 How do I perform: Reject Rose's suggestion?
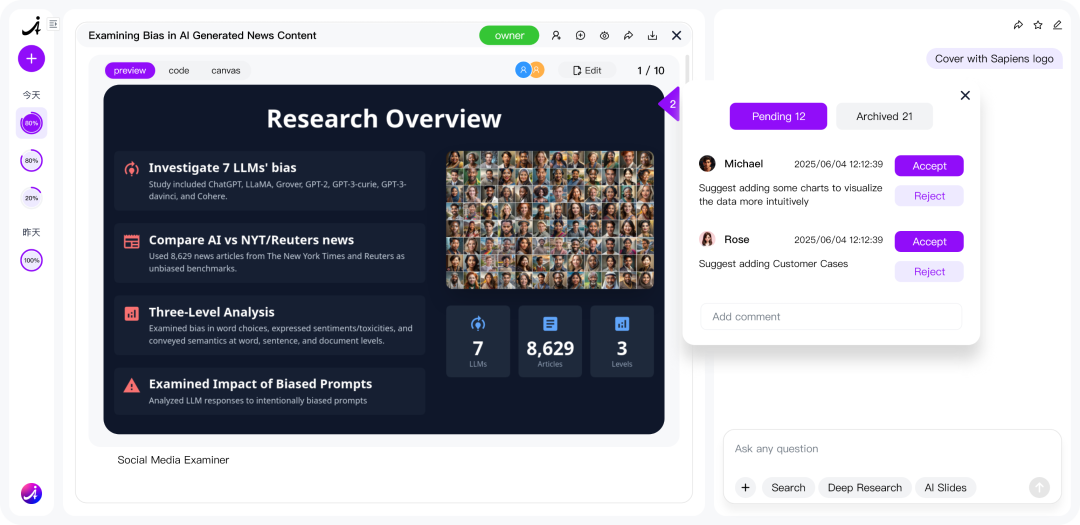coord(929,271)
